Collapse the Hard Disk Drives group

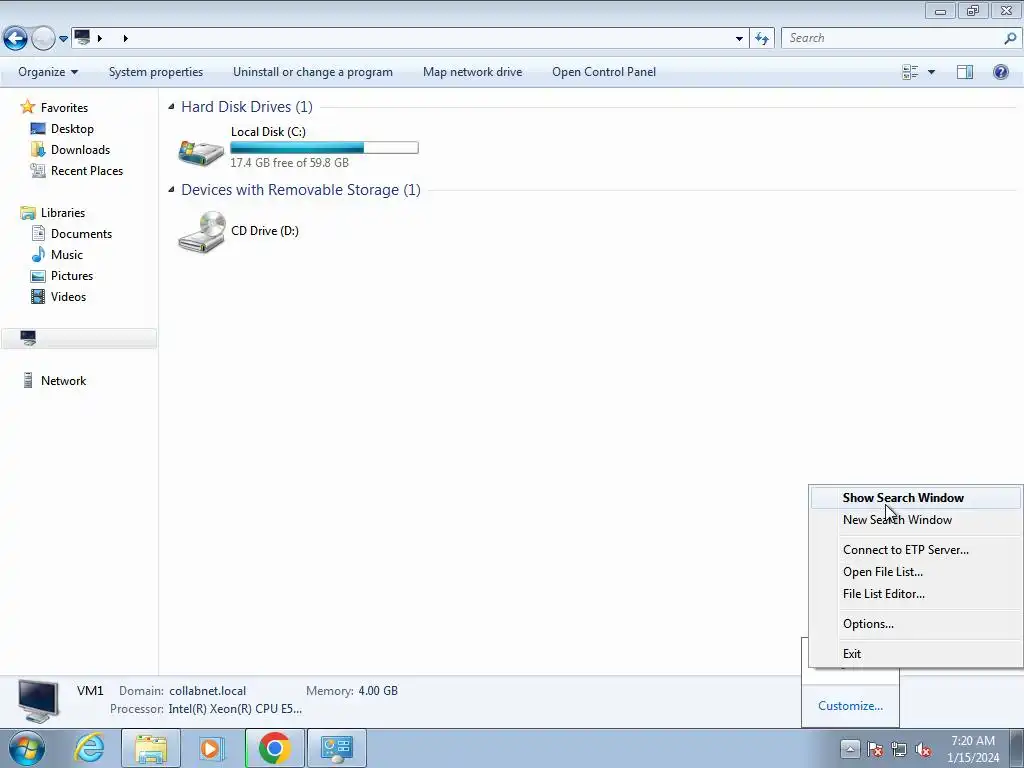click(x=171, y=106)
